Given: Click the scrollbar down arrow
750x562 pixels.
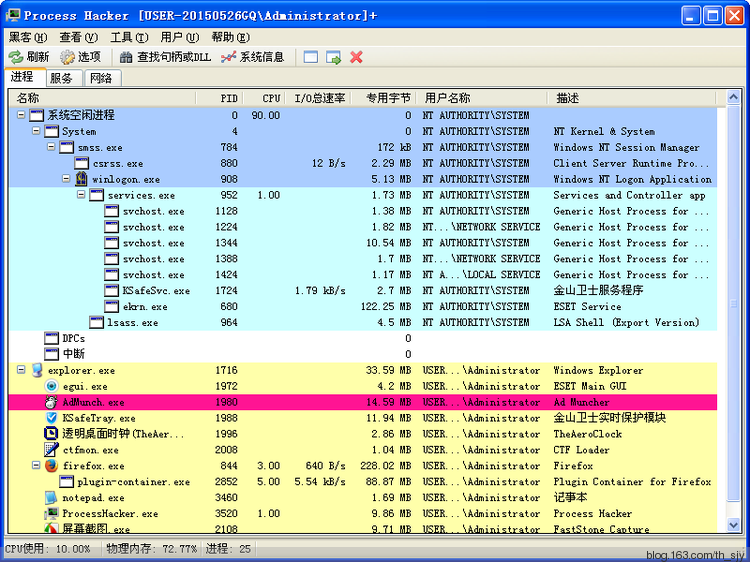Looking at the screenshot, I should (733, 525).
